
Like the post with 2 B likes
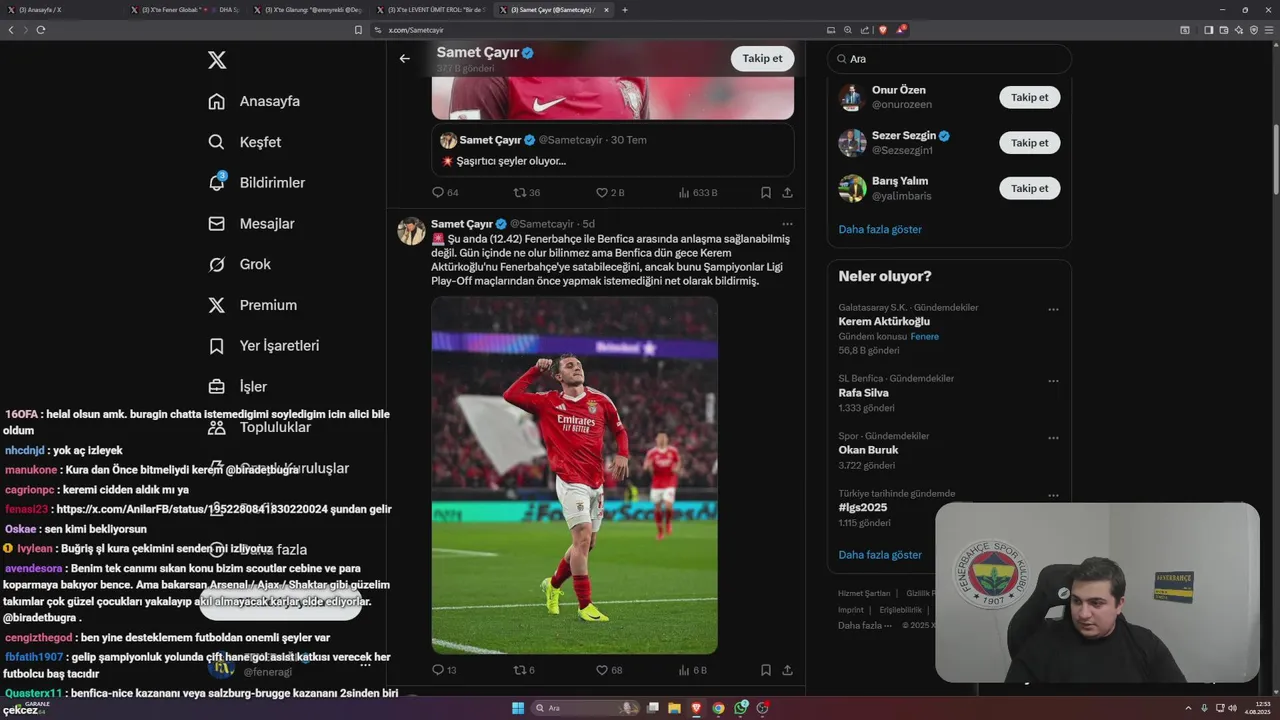[x=610, y=192]
